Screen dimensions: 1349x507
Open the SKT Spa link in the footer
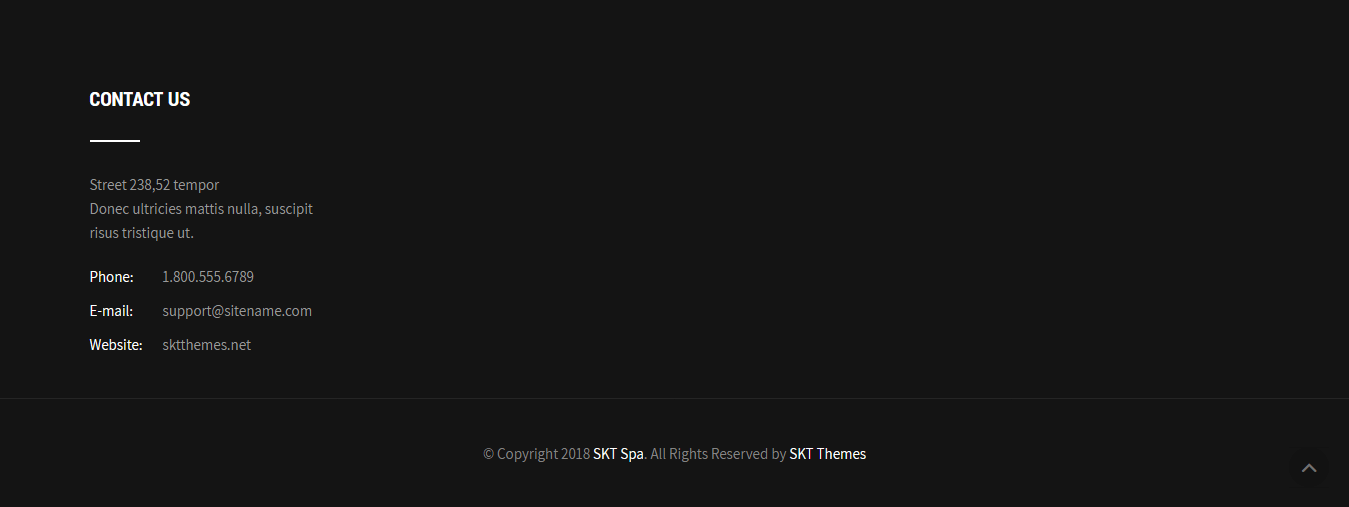coord(618,454)
